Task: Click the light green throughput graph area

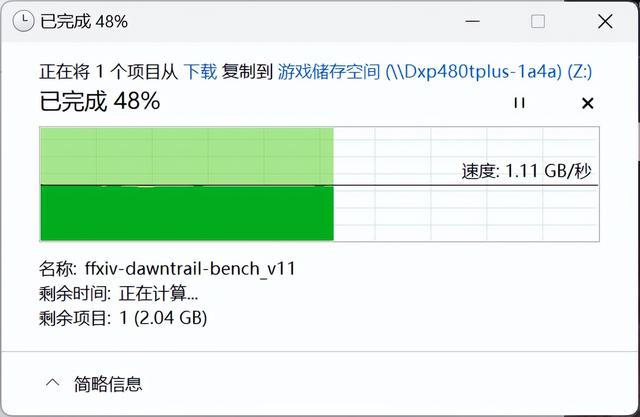Action: 187,156
